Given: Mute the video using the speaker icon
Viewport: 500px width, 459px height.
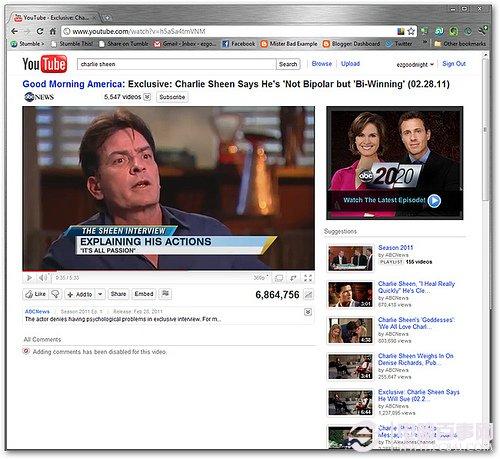Looking at the screenshot, I should 43,278.
